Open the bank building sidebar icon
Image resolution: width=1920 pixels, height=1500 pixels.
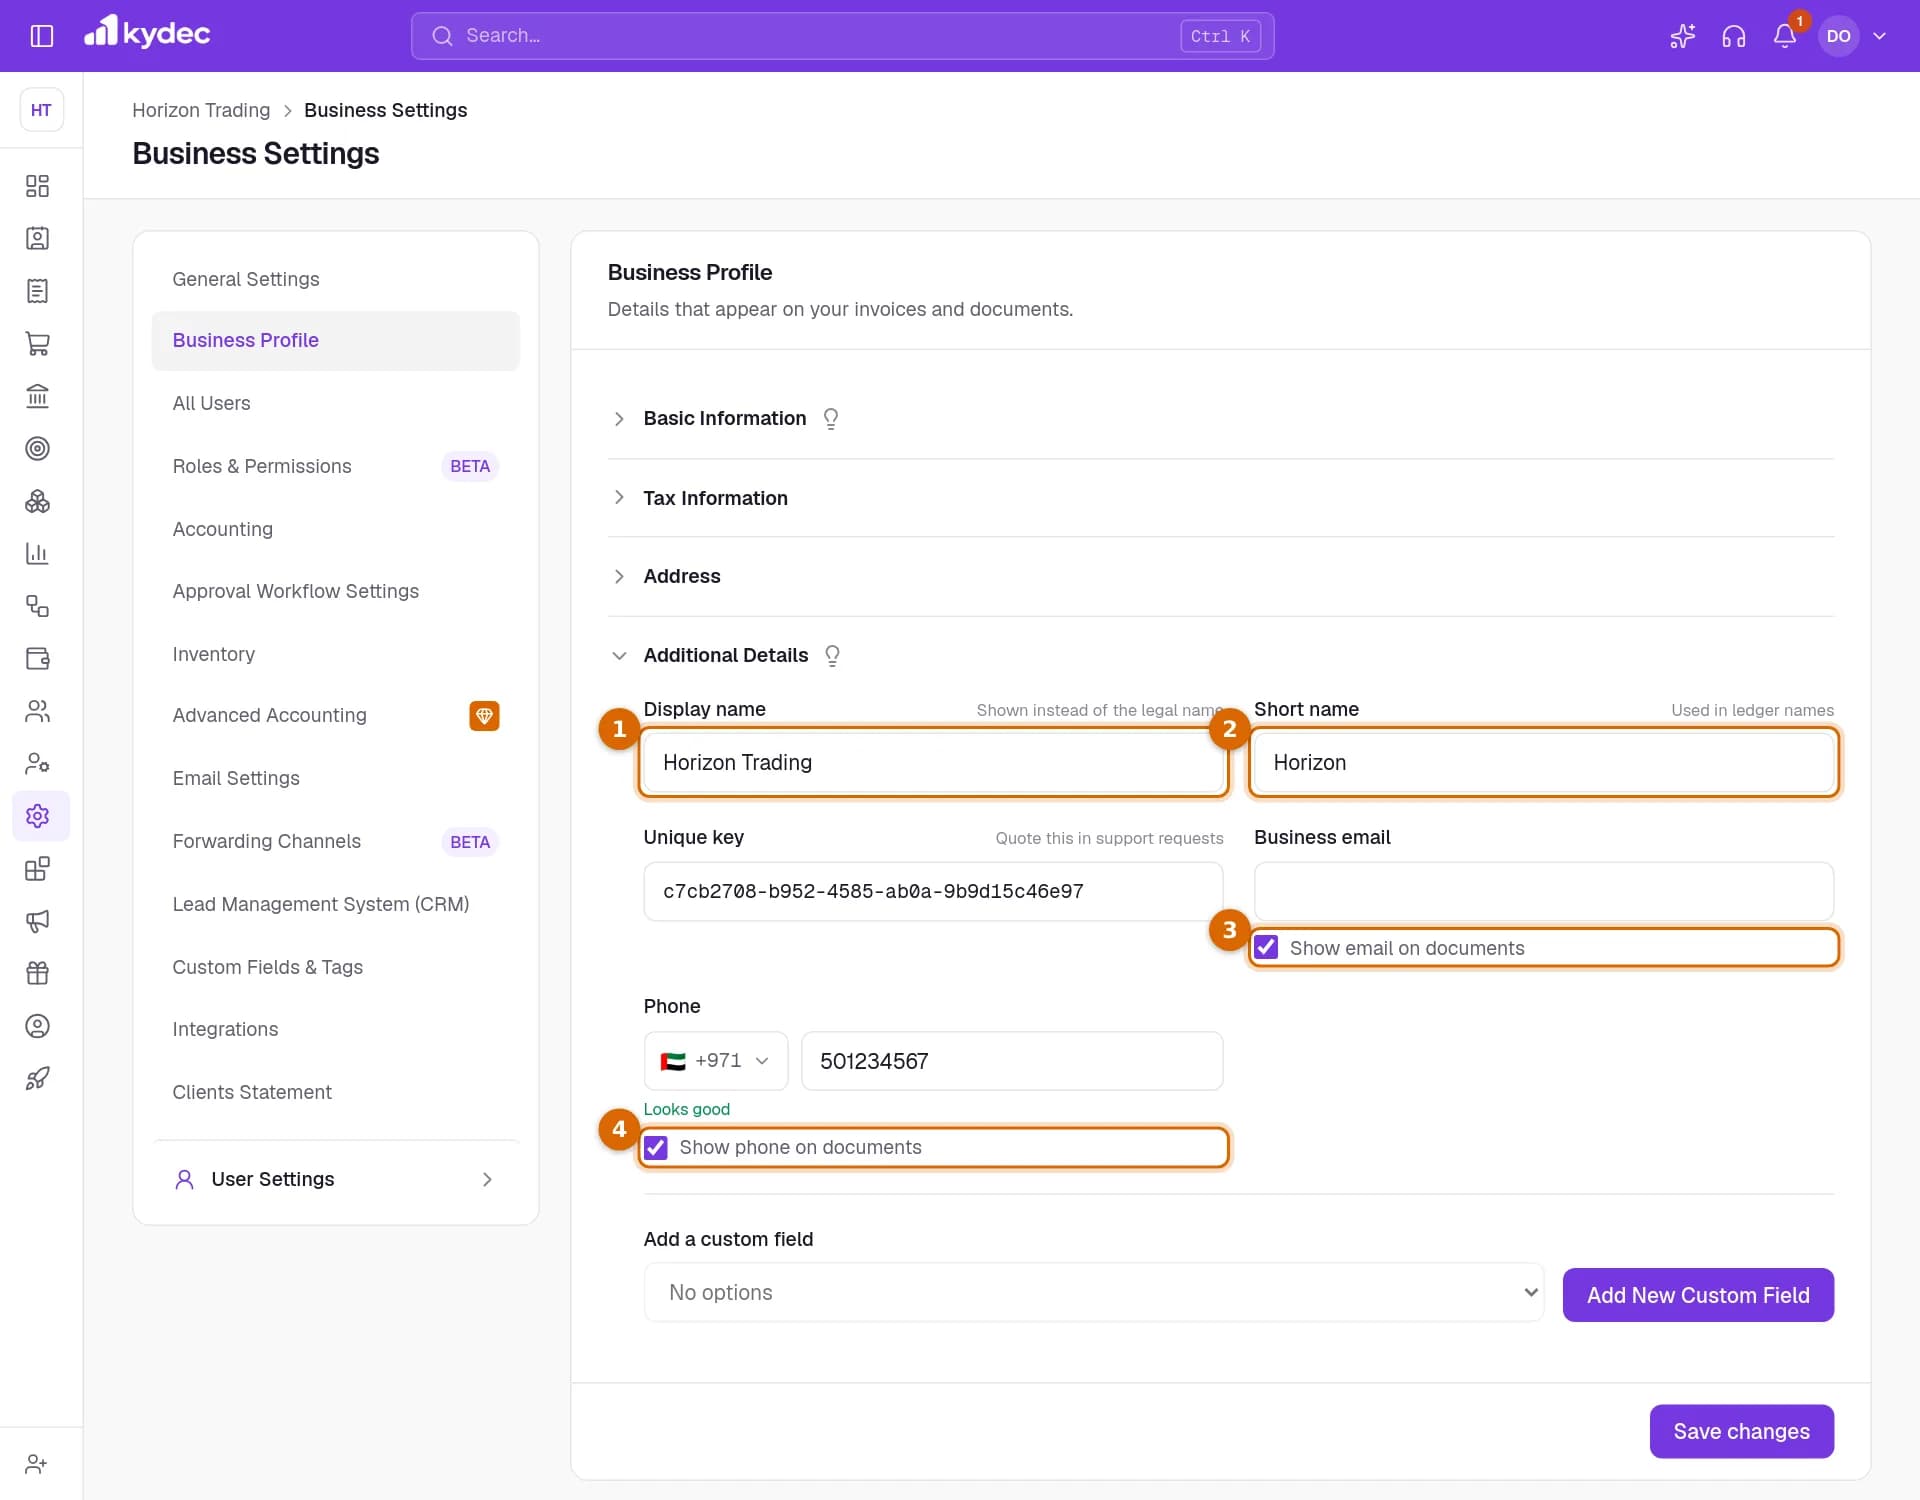[x=37, y=396]
